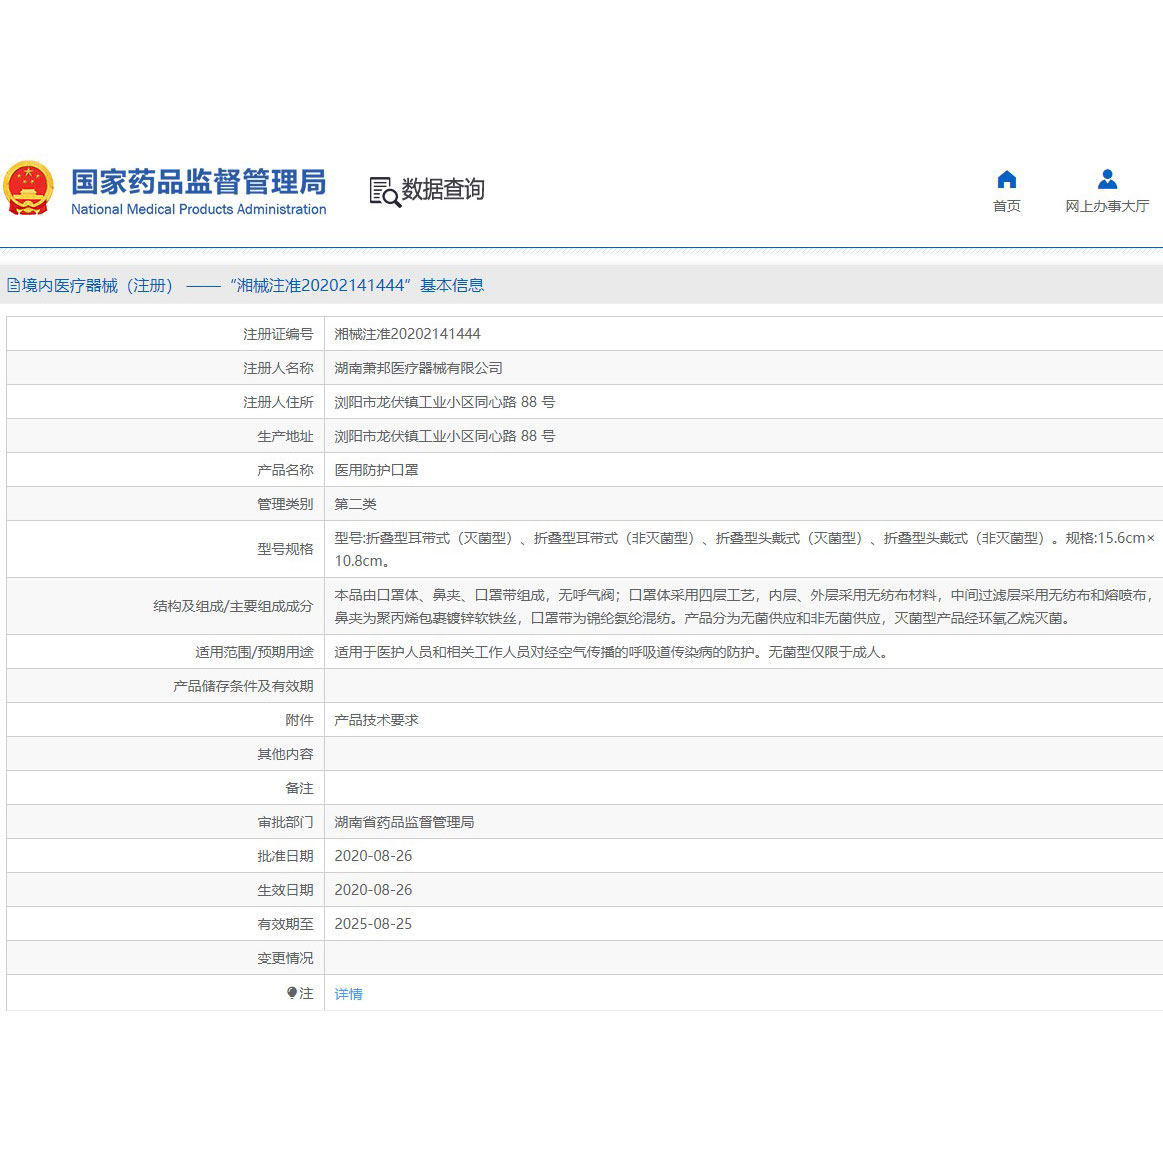
Task: Open the 详情 details link
Action: 348,993
